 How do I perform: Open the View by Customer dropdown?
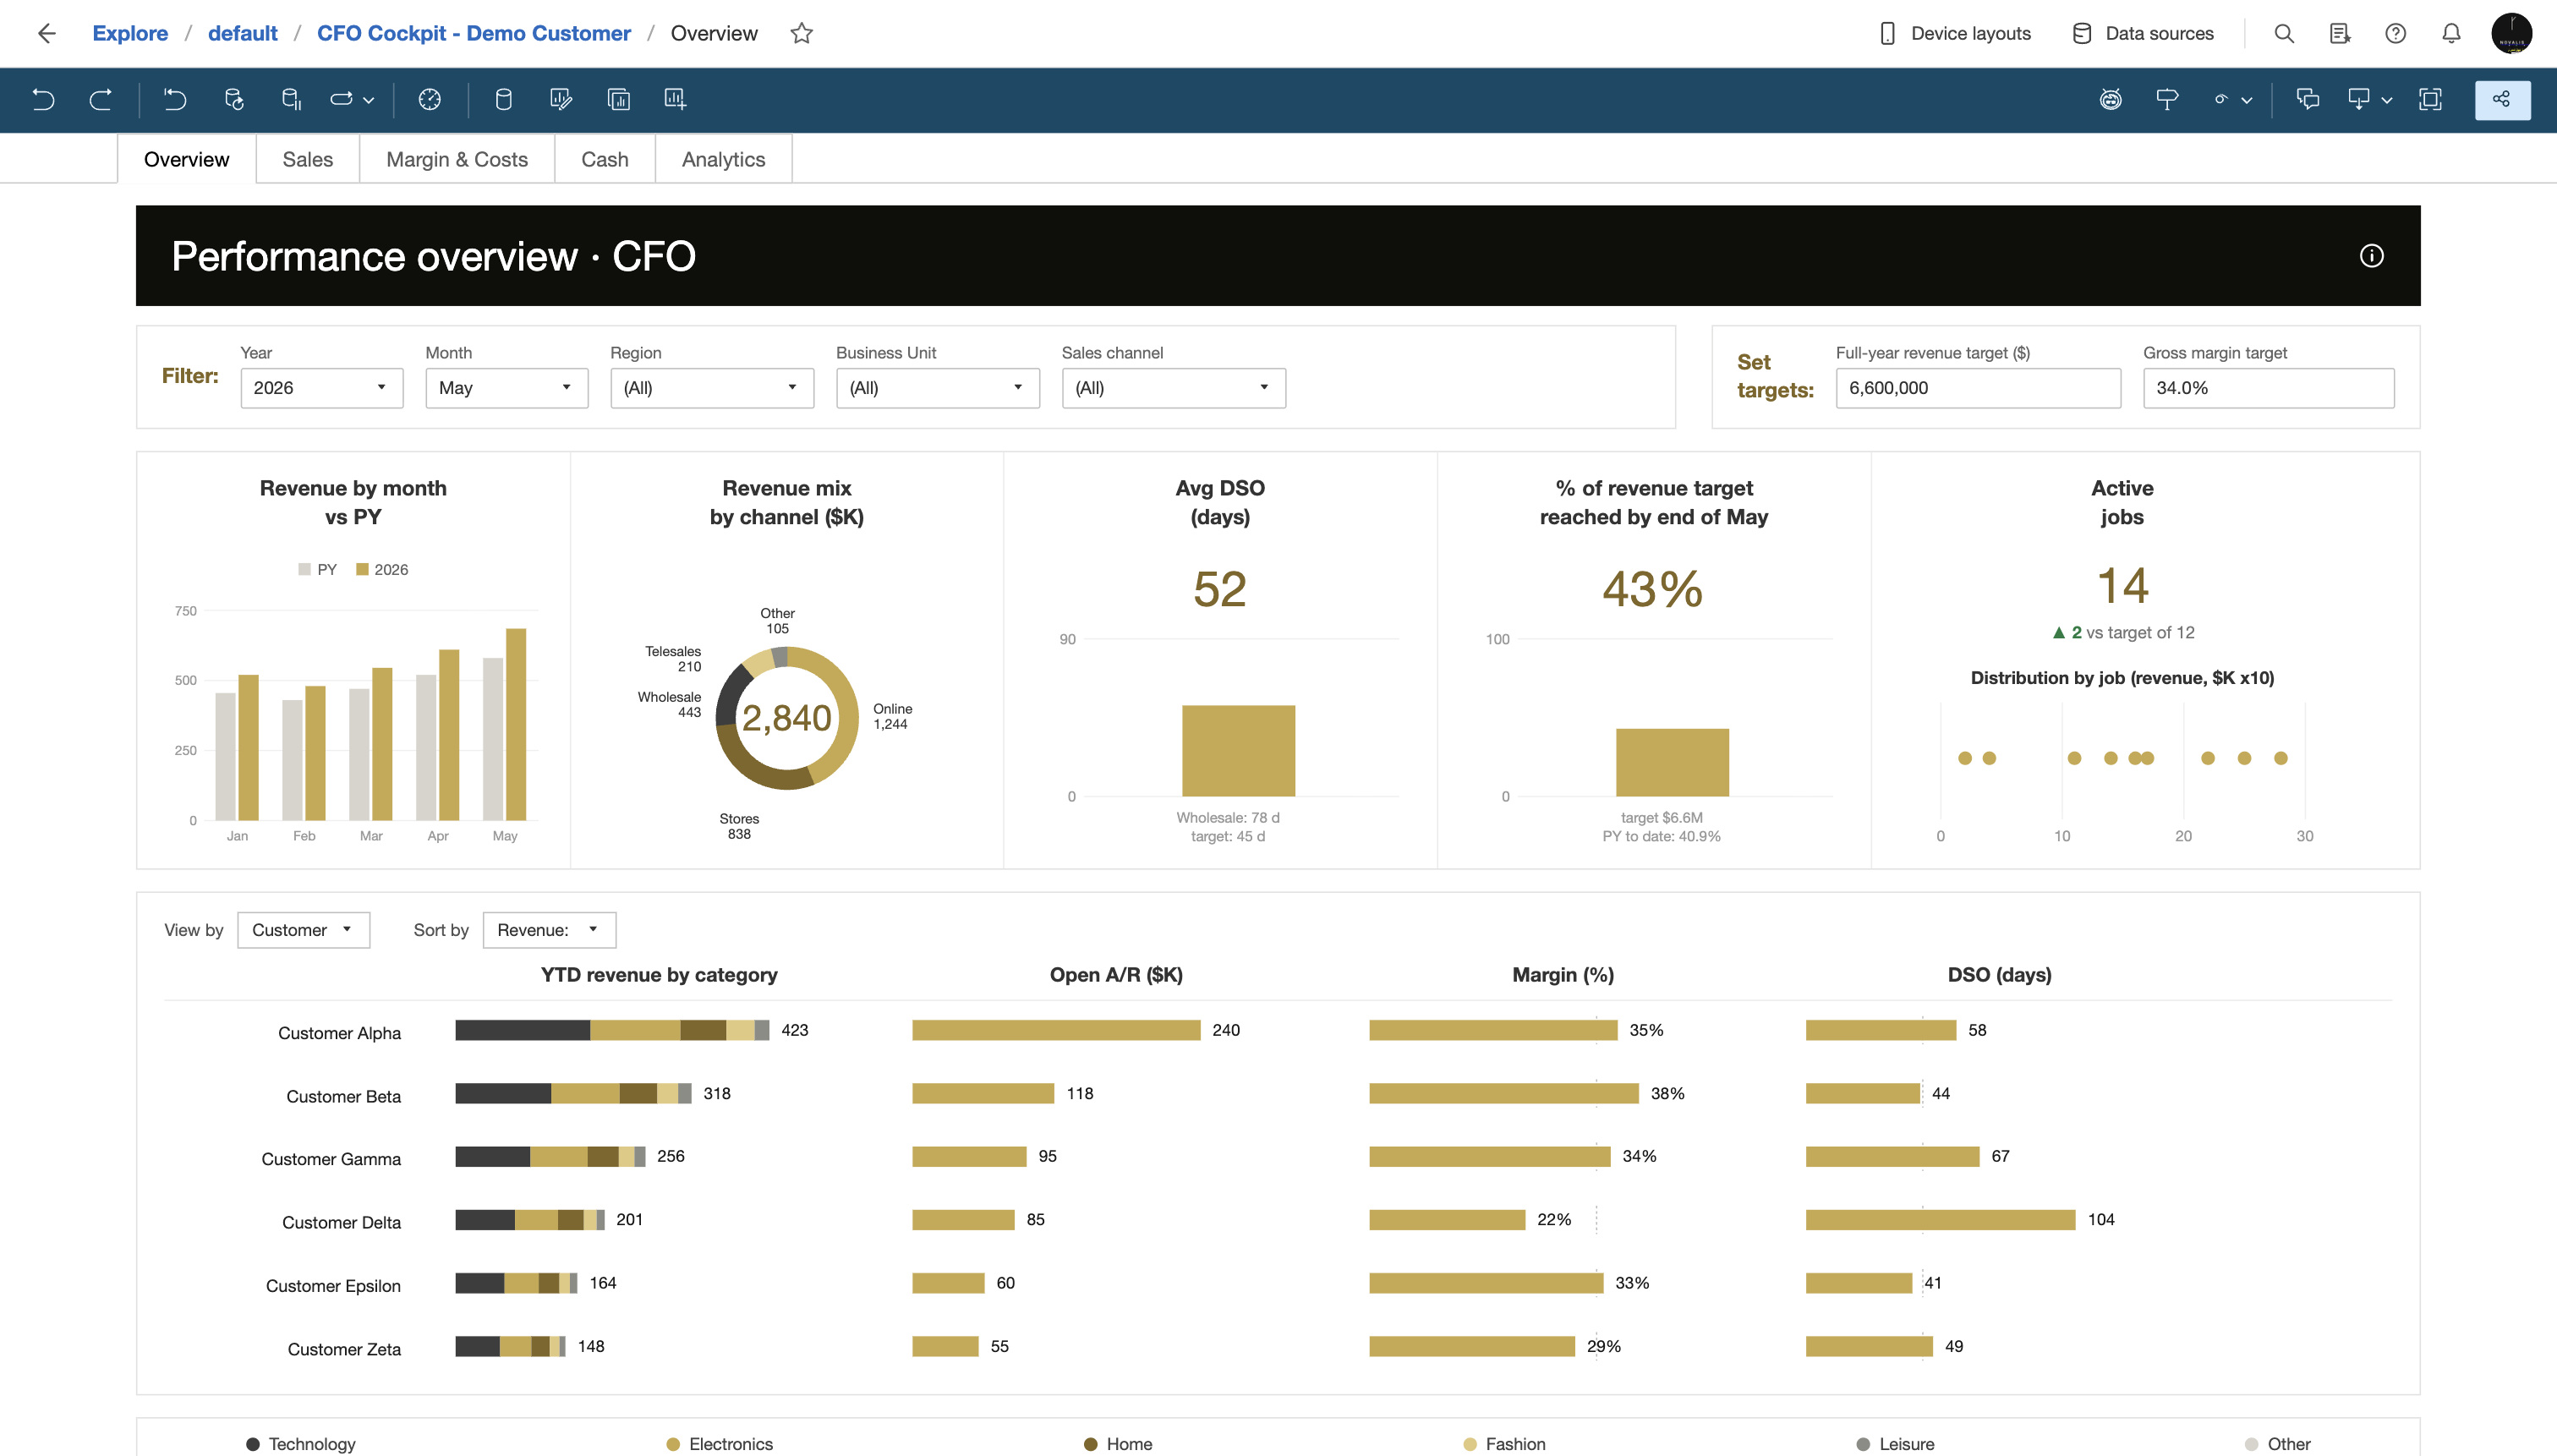(x=304, y=930)
